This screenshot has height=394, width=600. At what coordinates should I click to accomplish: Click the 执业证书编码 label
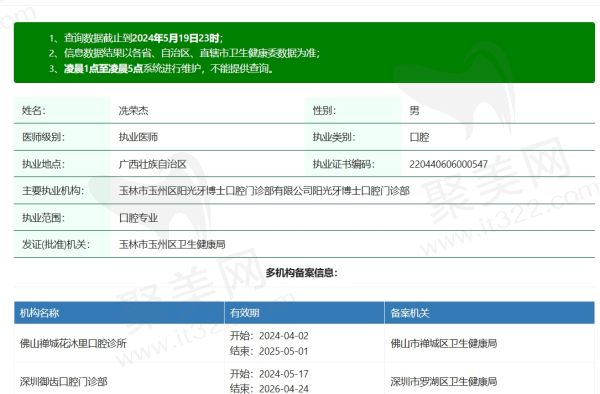344,164
